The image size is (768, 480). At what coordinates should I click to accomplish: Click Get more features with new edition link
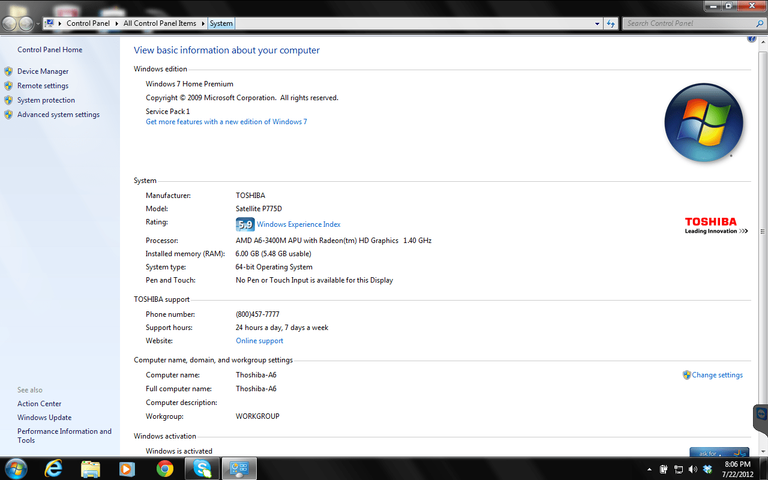(226, 122)
